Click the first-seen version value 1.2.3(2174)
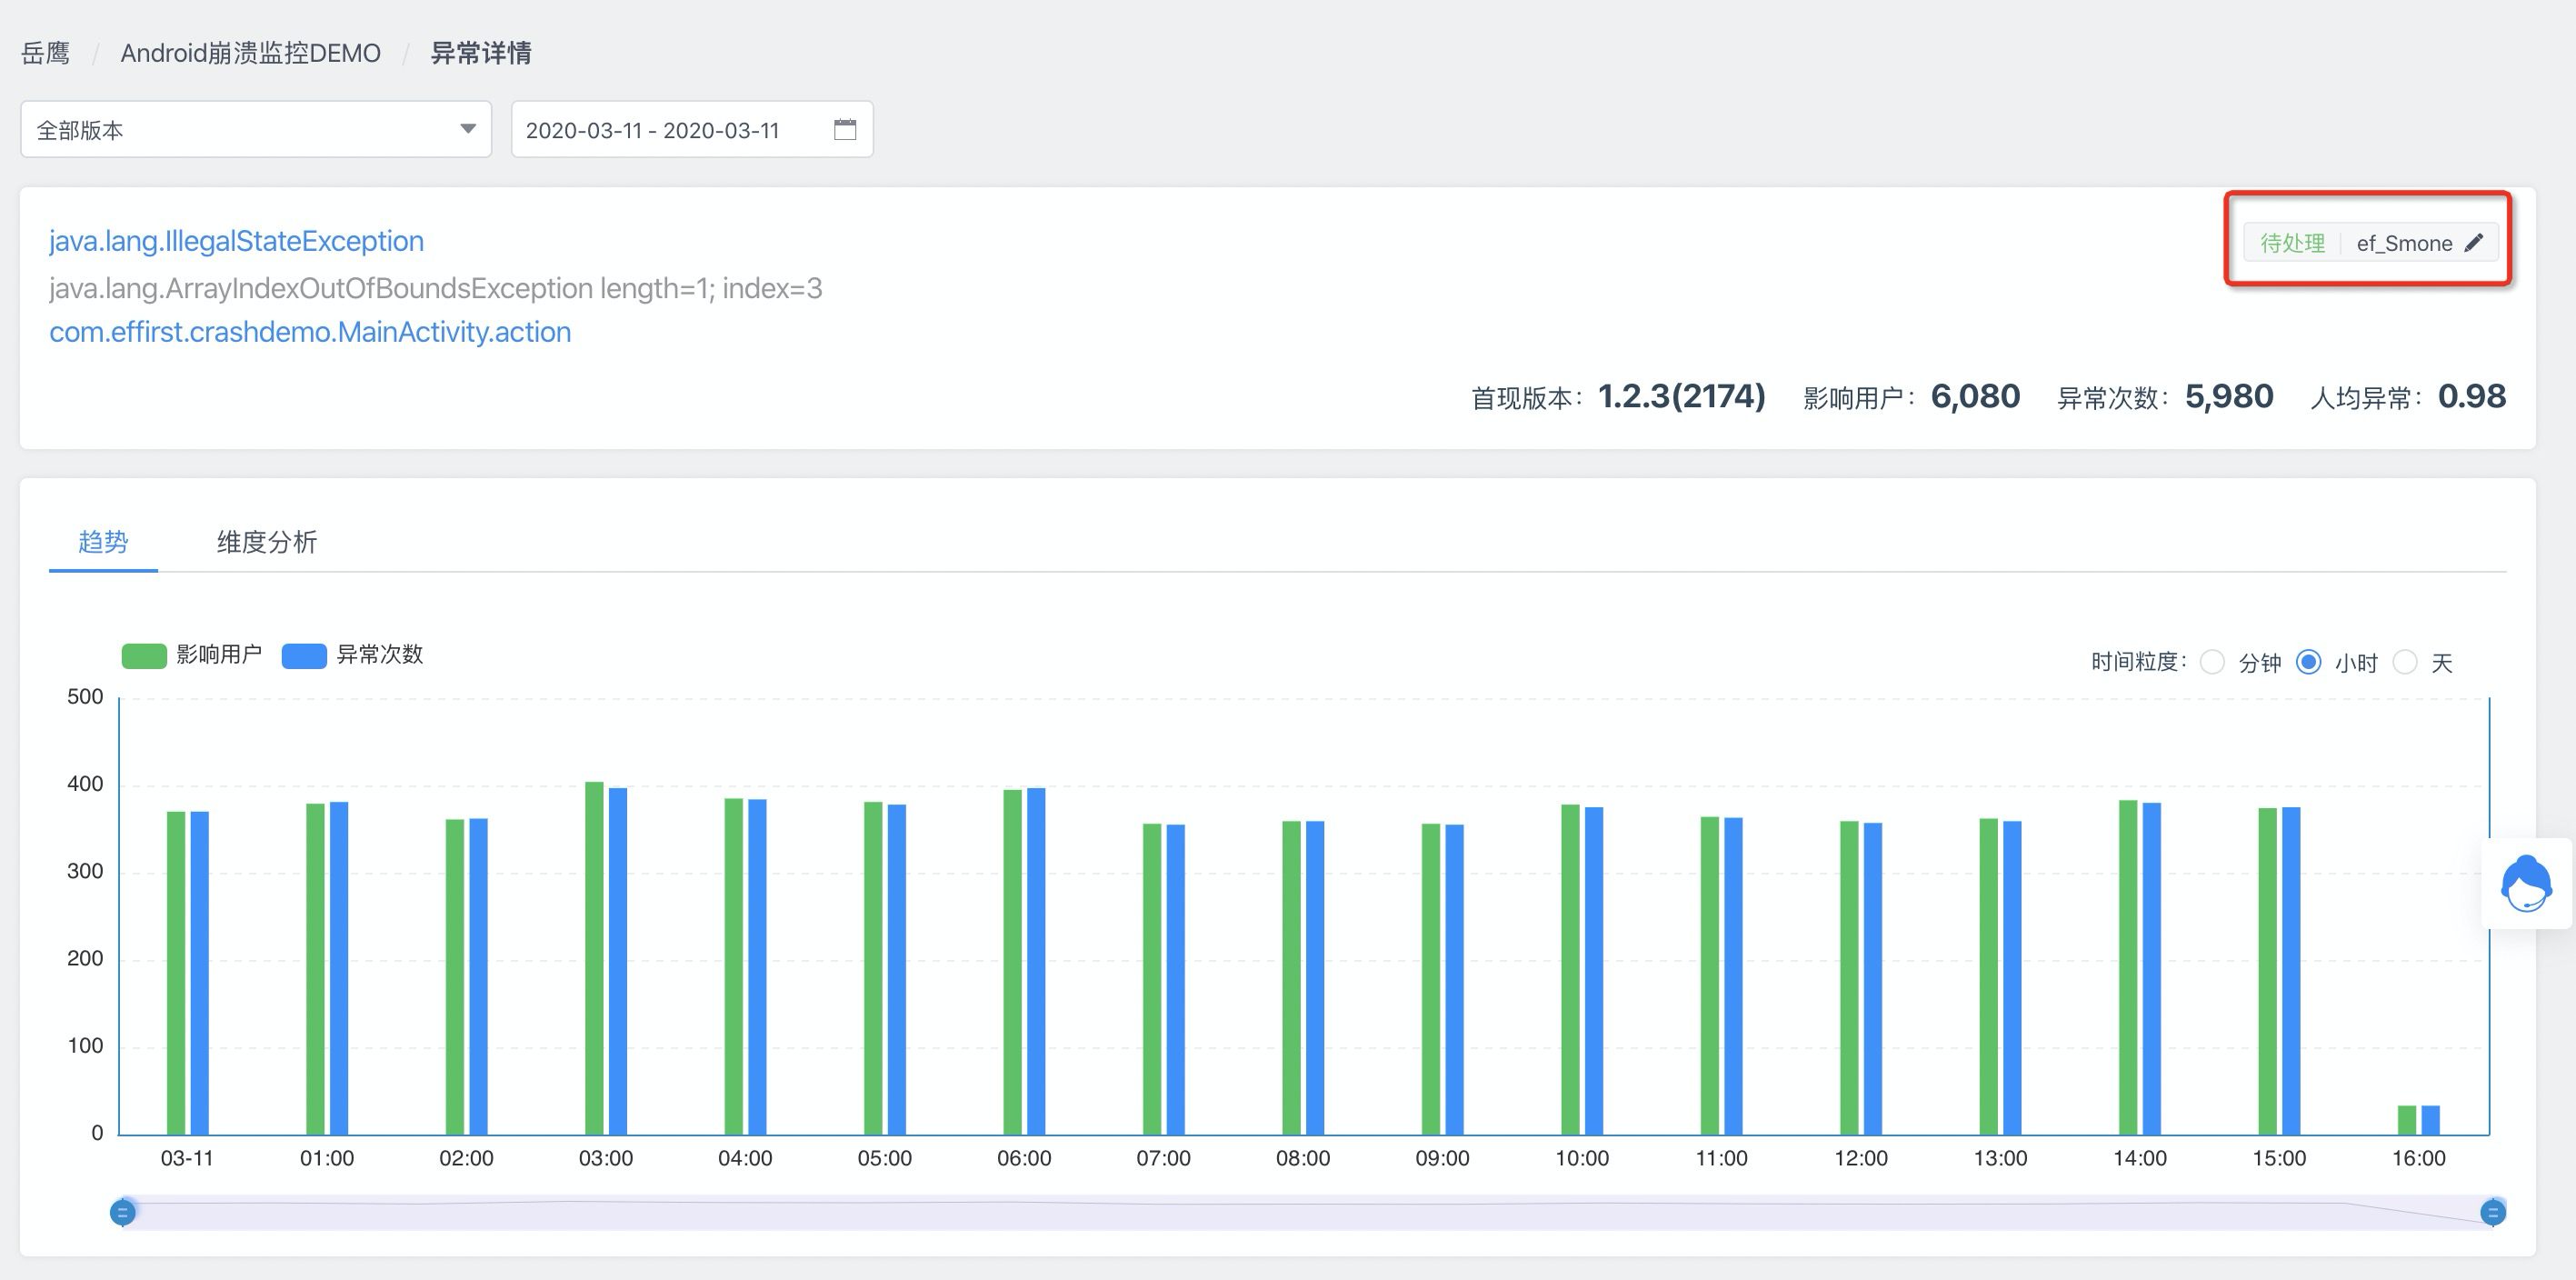 [1682, 397]
